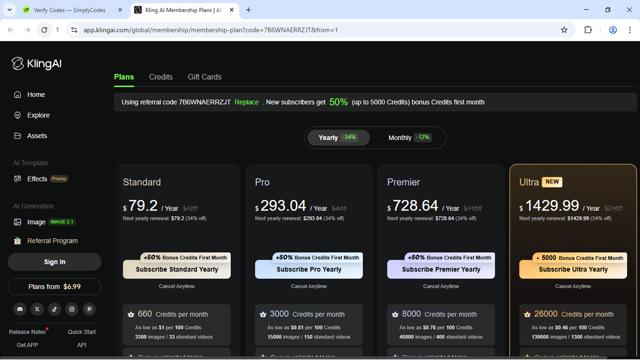This screenshot has height=360, width=640.
Task: Click the Premier price 728.64
Action: (x=415, y=206)
